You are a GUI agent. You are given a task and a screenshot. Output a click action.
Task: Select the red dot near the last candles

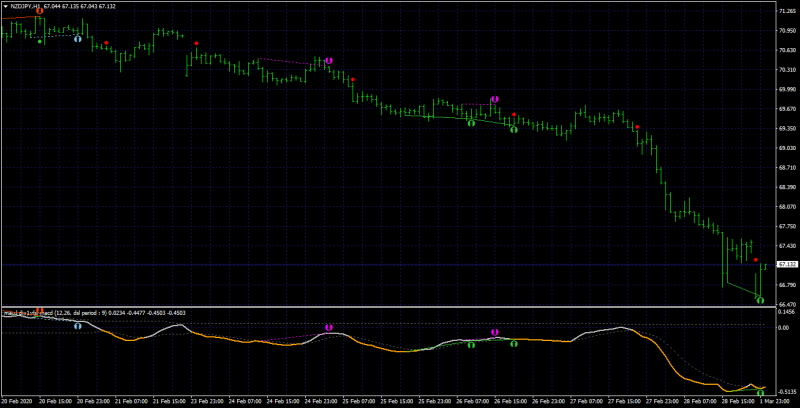[x=756, y=260]
